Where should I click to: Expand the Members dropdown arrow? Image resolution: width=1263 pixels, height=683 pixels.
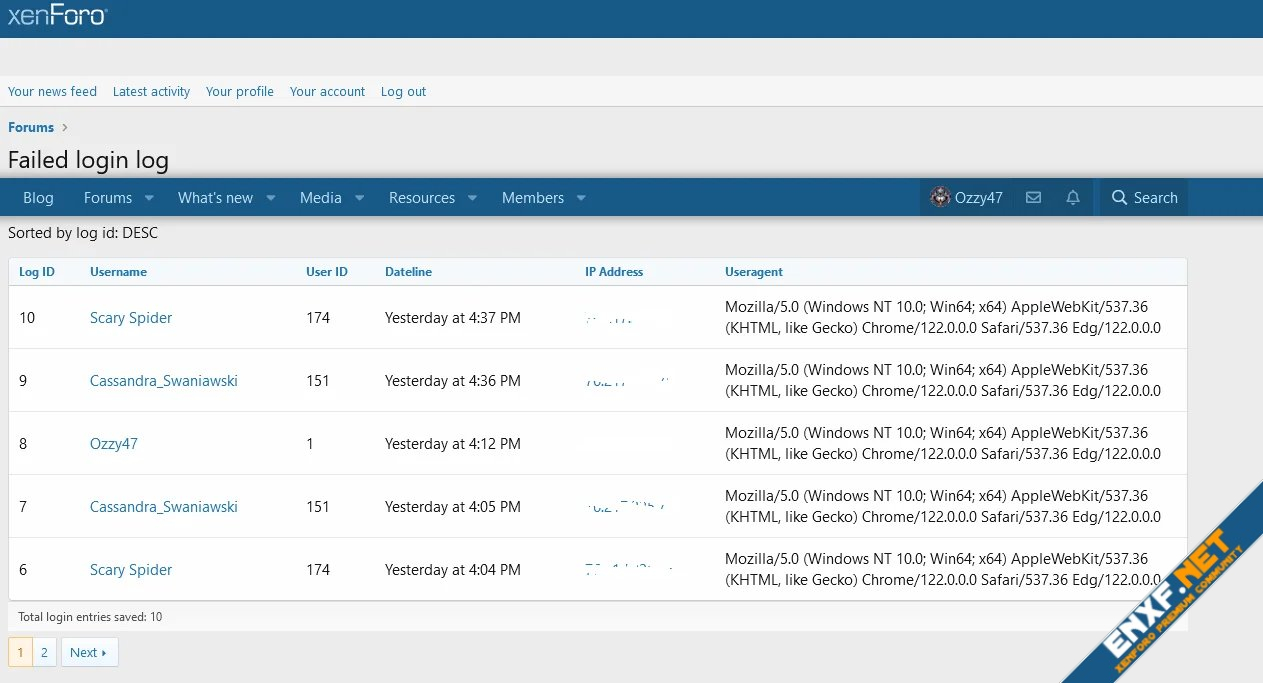tap(581, 198)
